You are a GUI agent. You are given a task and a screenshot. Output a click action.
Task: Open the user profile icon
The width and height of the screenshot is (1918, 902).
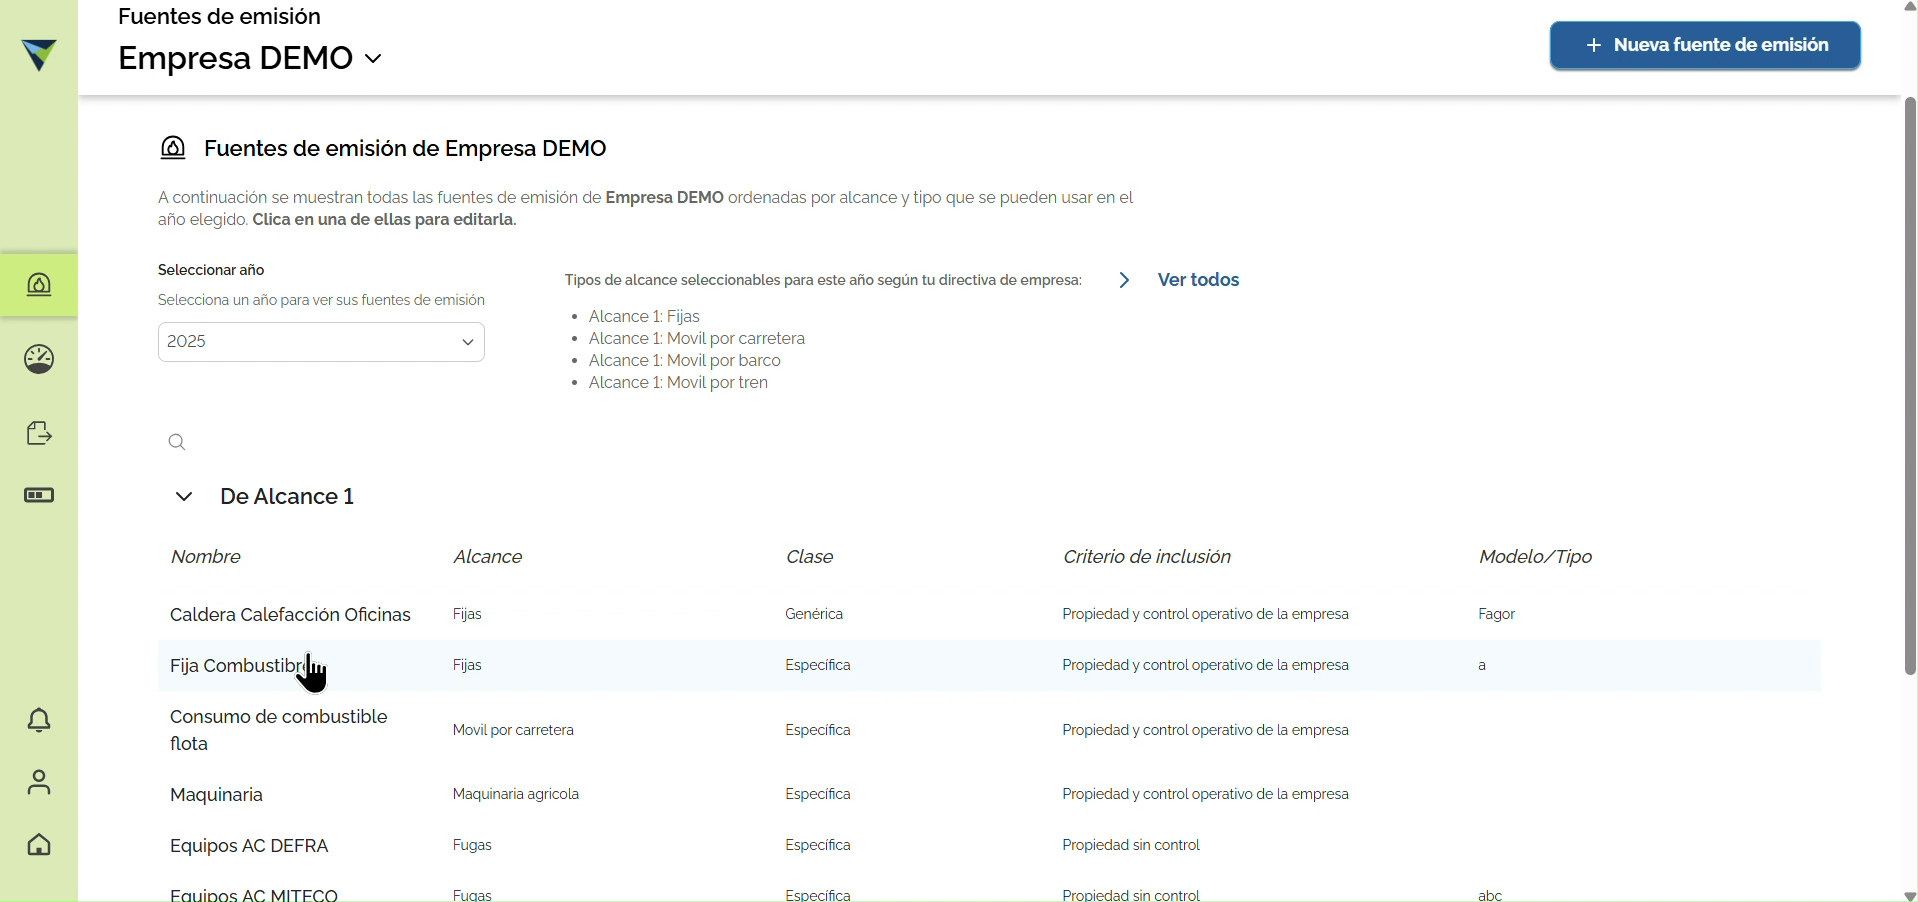(39, 782)
